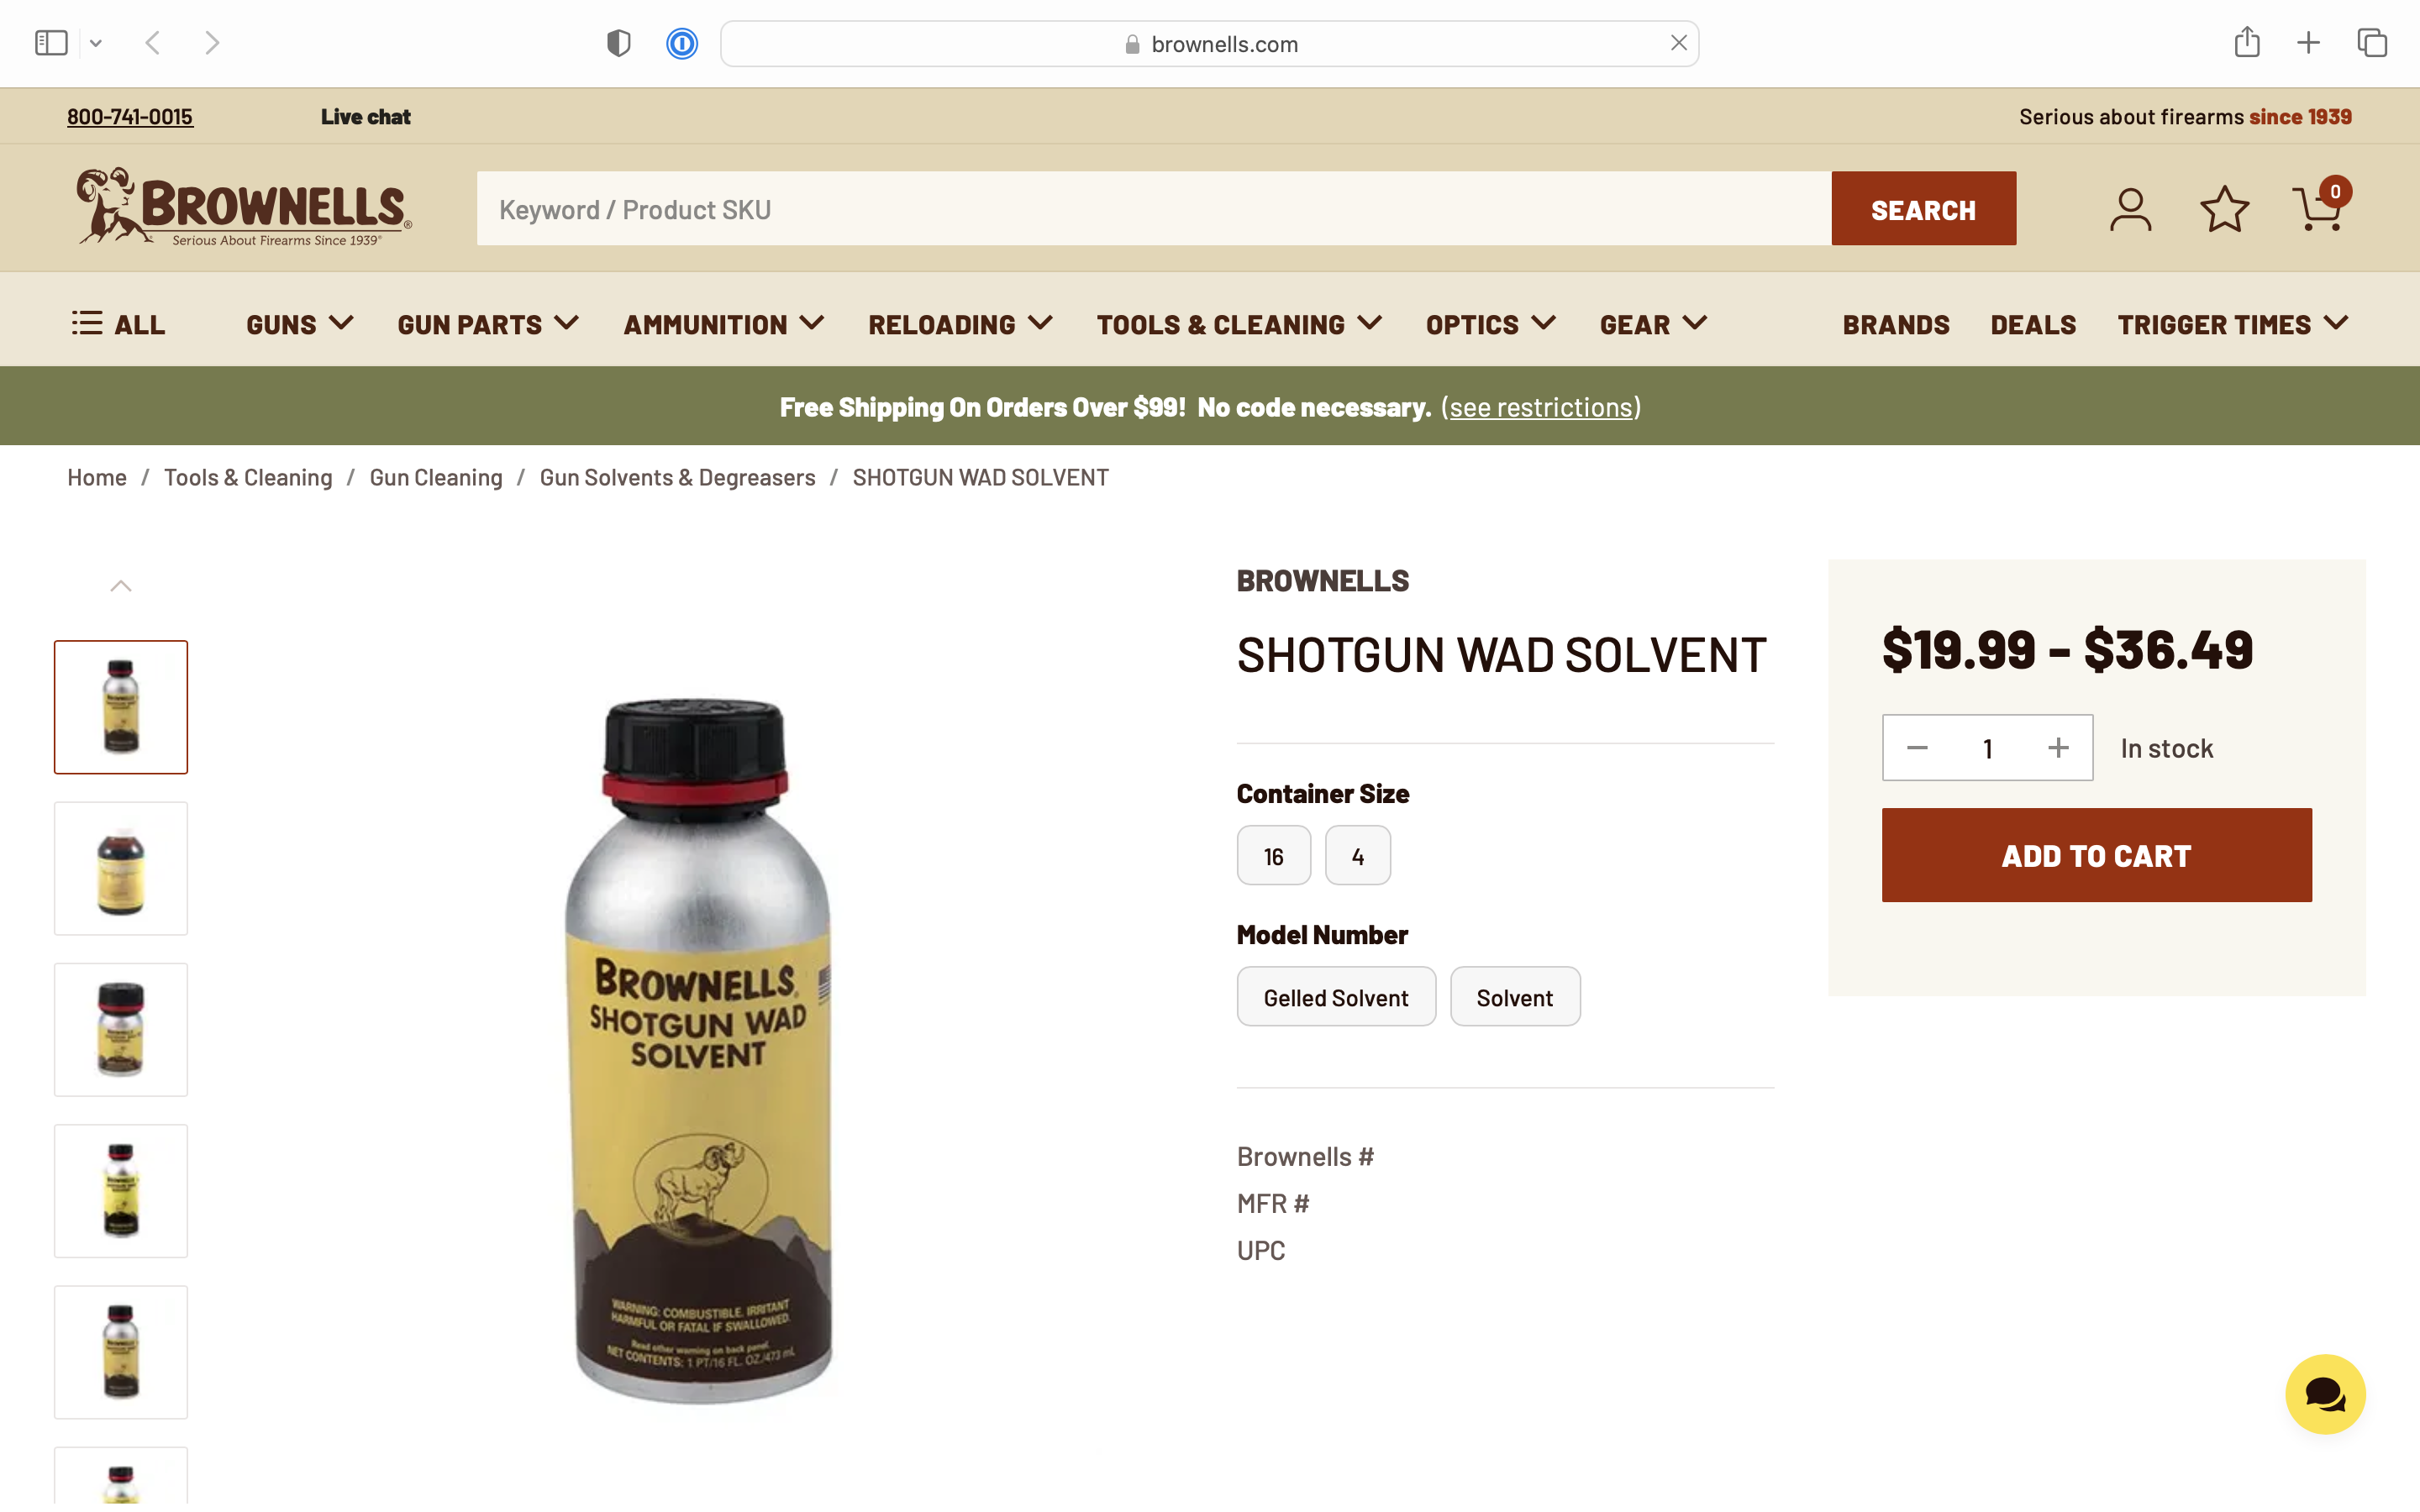Show Safari tab overview
Screen dimensions: 2420x1512
coord(2372,43)
